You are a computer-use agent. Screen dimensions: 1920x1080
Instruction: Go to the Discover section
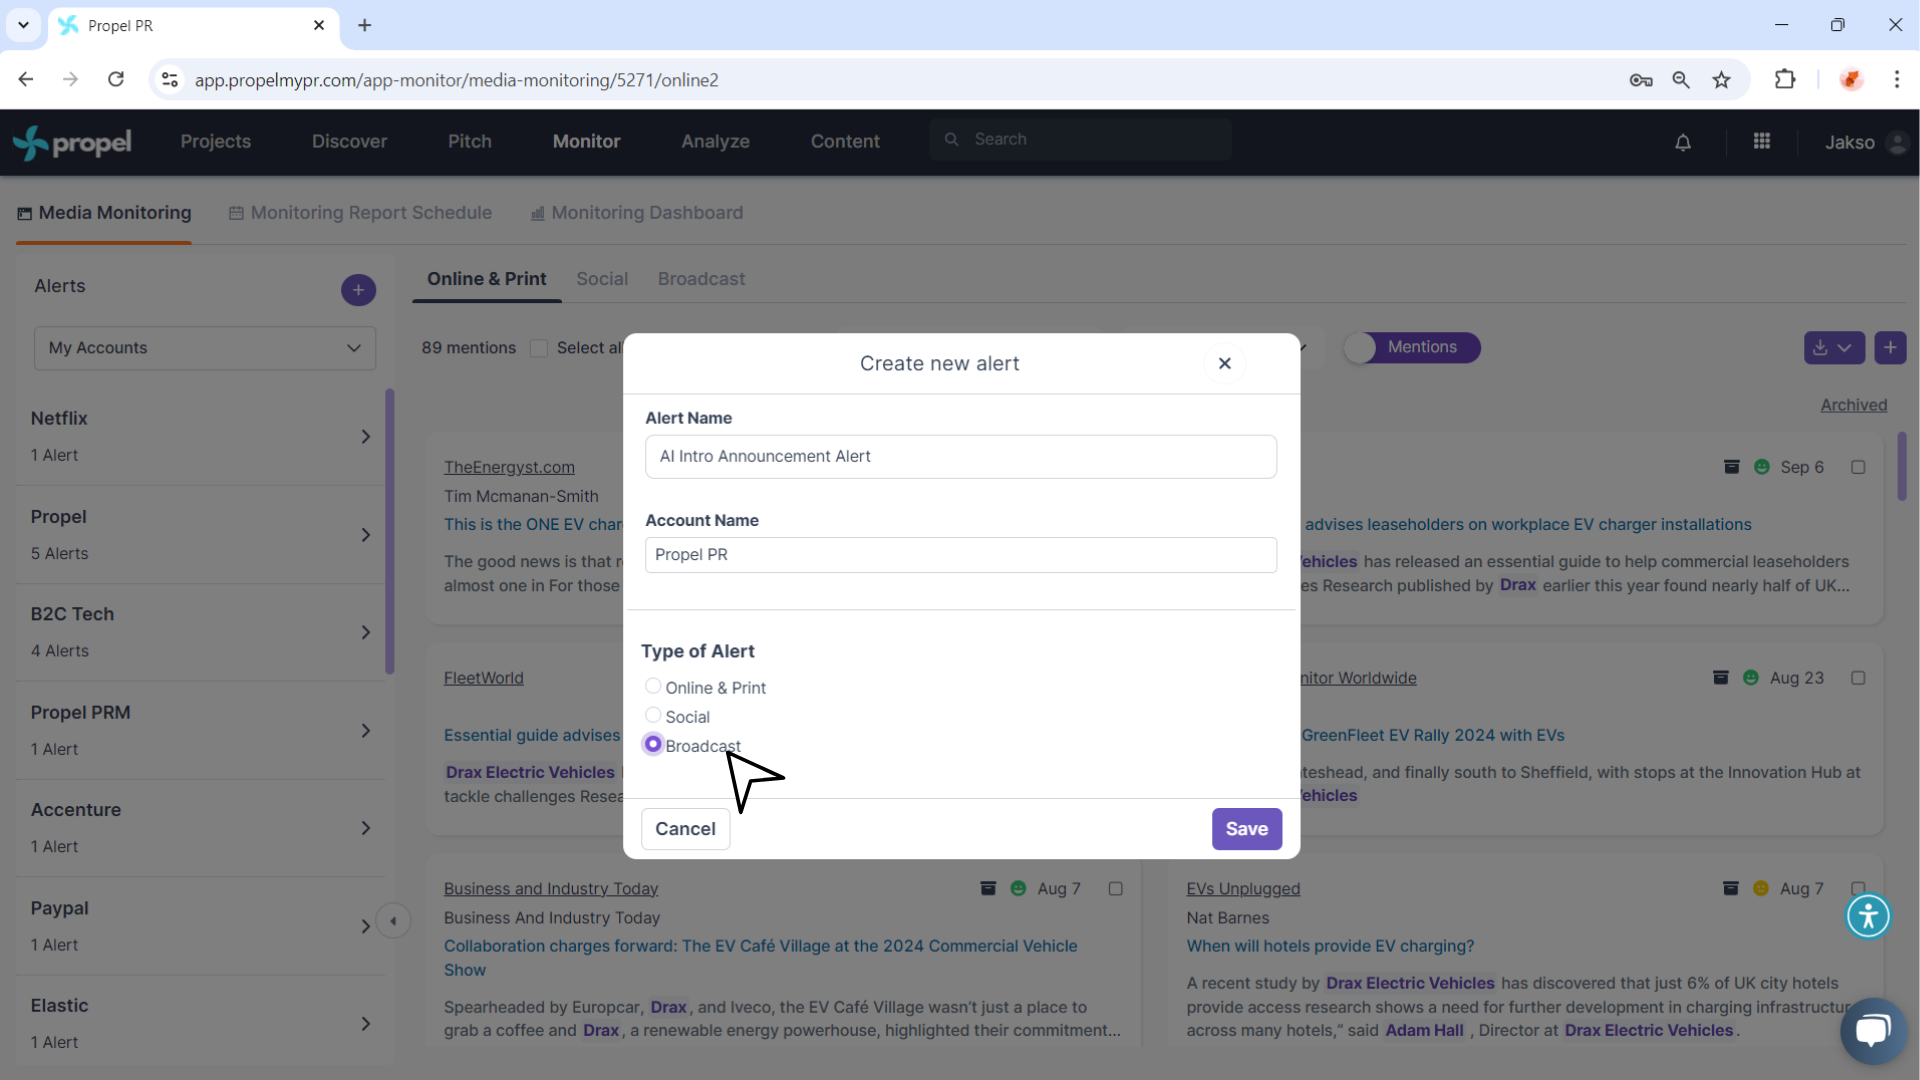coord(349,142)
